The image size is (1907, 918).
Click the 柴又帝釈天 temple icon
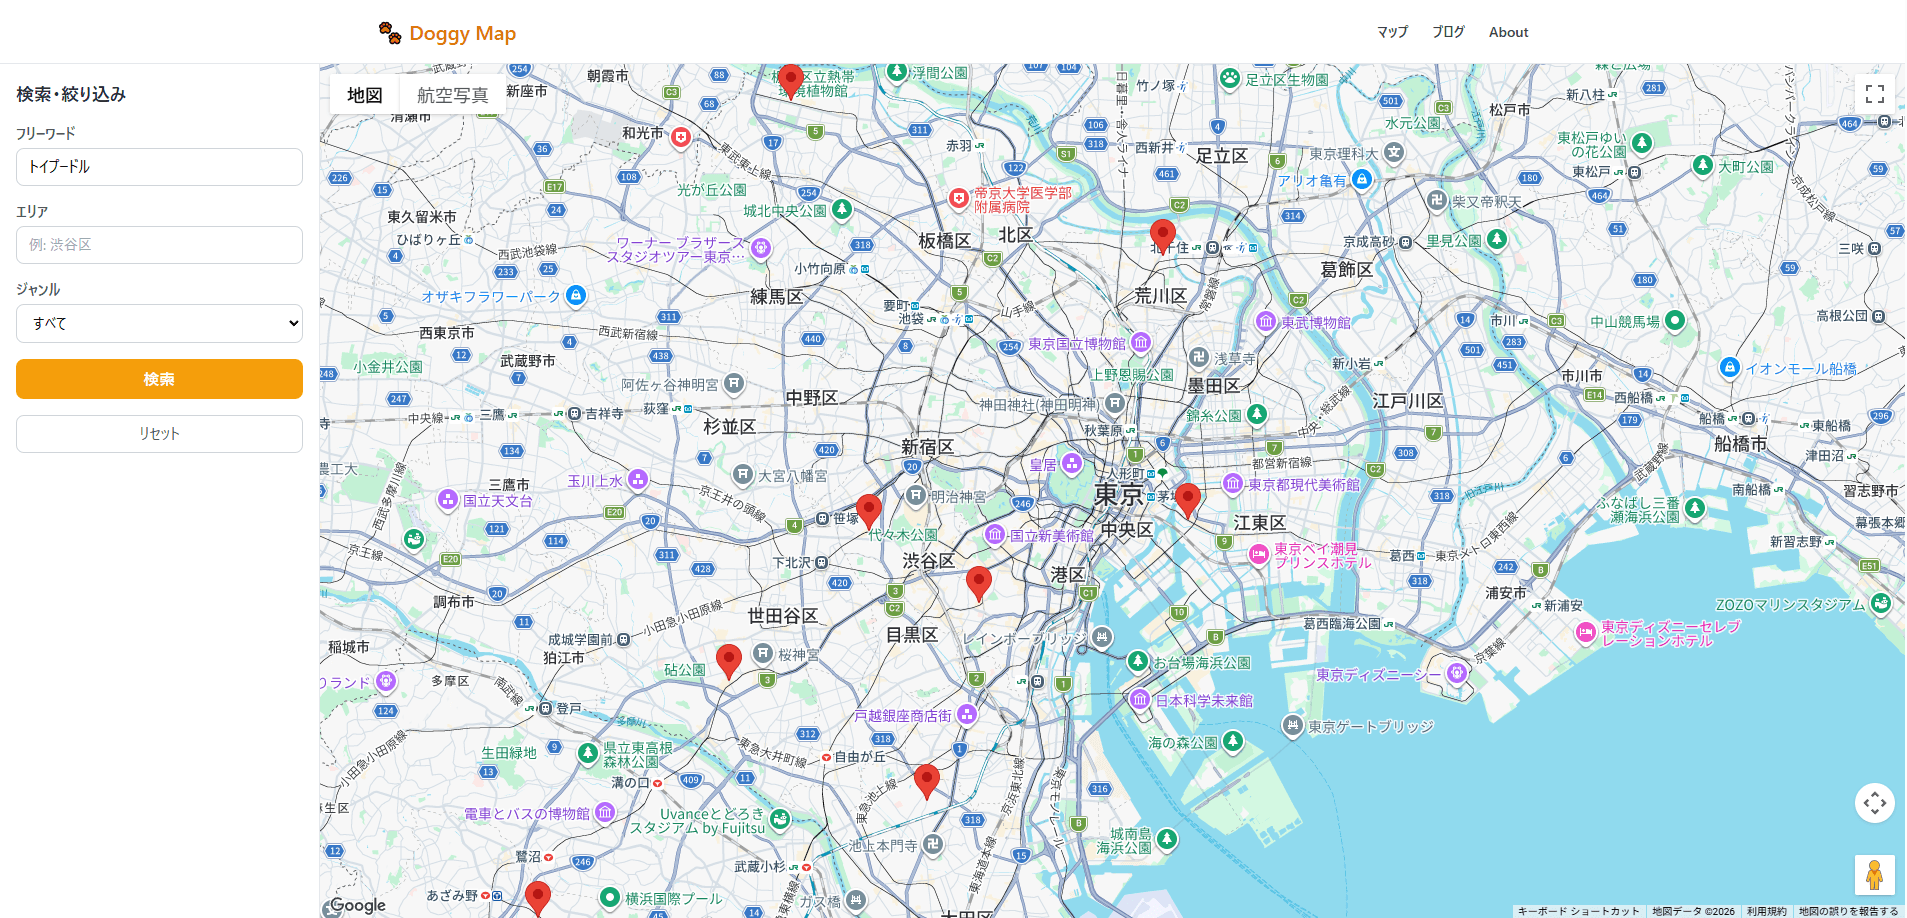click(1437, 200)
